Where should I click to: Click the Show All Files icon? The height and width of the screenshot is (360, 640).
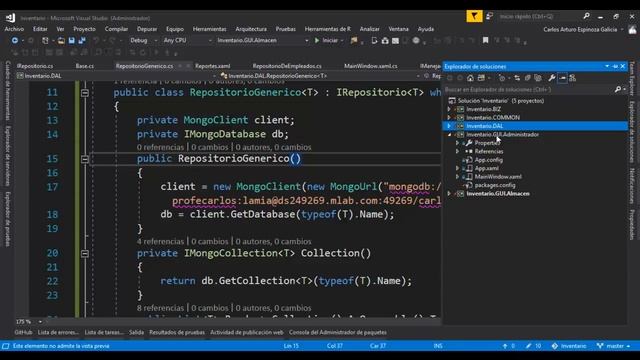tap(538, 78)
